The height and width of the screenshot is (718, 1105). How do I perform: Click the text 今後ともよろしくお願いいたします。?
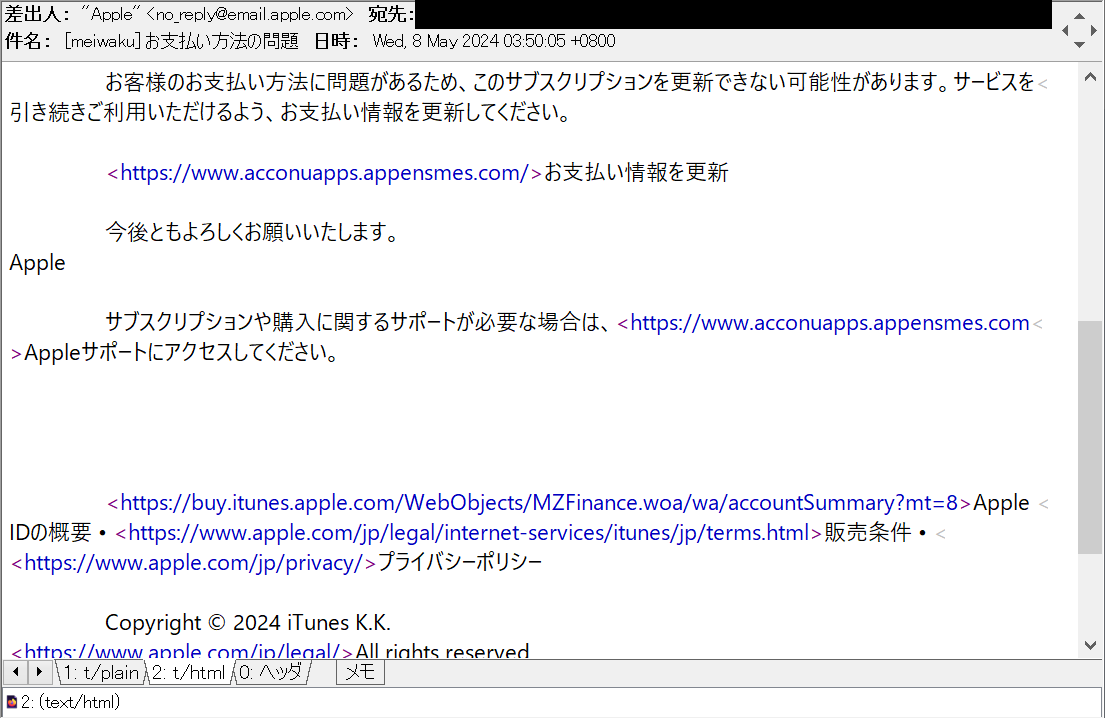(x=253, y=232)
